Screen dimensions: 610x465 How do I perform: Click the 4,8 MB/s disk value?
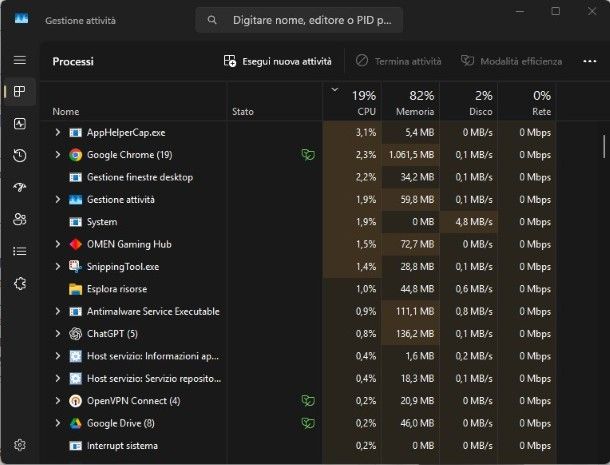point(474,222)
